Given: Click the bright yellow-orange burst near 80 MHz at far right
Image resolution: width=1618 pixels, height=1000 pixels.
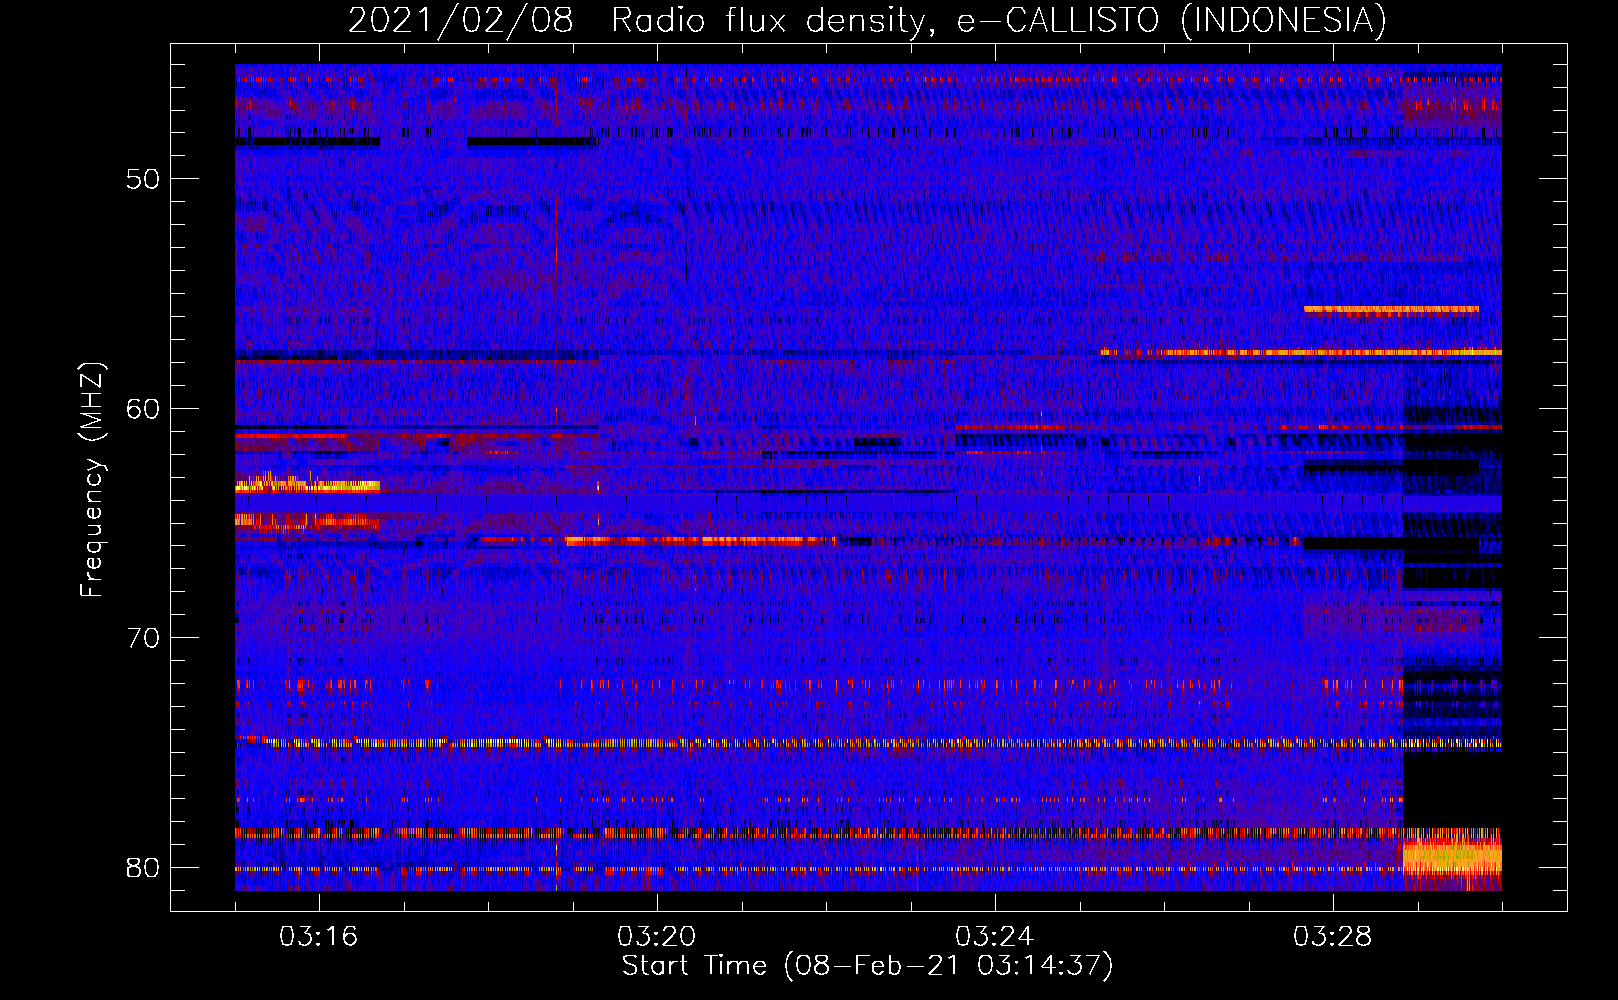Looking at the screenshot, I should [x=1452, y=858].
